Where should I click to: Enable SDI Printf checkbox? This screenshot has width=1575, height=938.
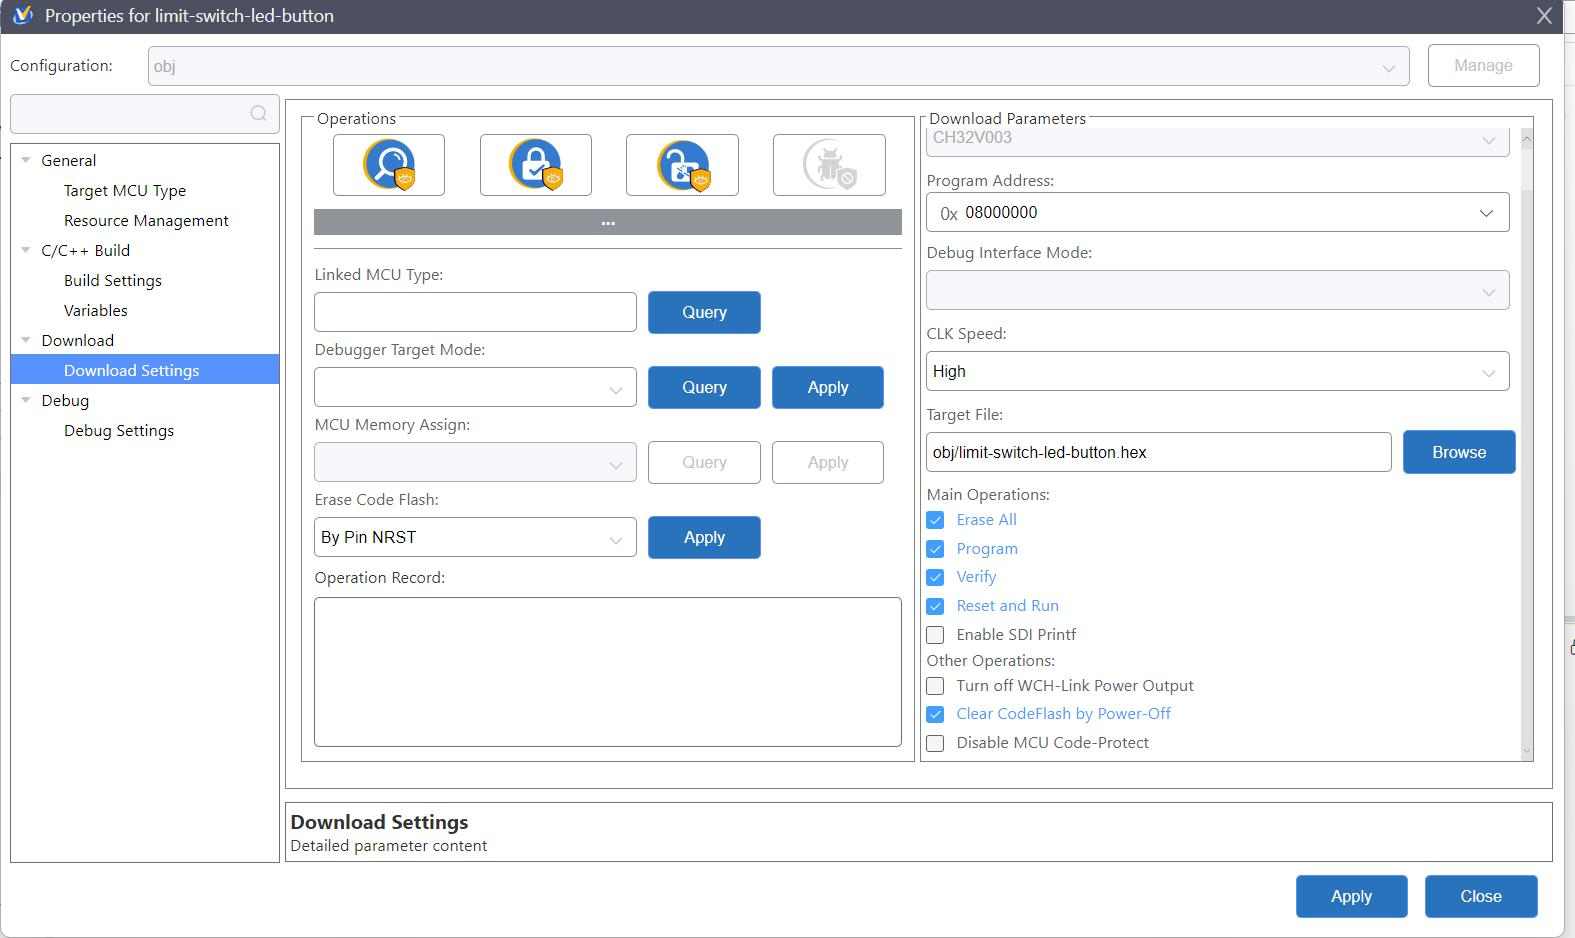coord(935,635)
